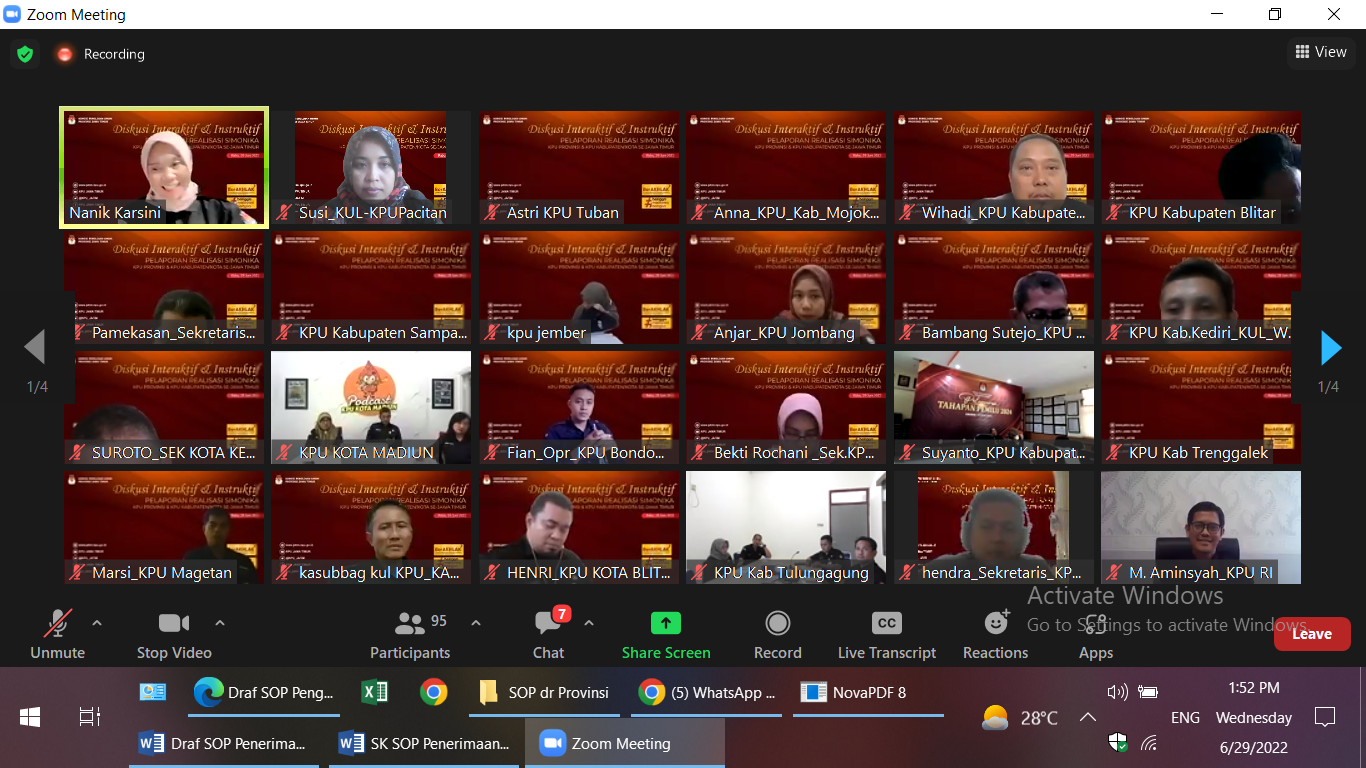
Task: Select Nanik Karsini's video tile
Action: pyautogui.click(x=164, y=167)
